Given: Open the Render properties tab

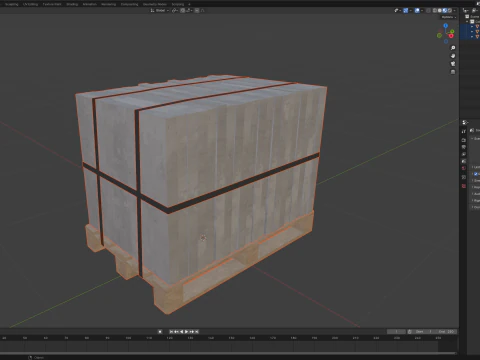Looking at the screenshot, I should click(464, 140).
